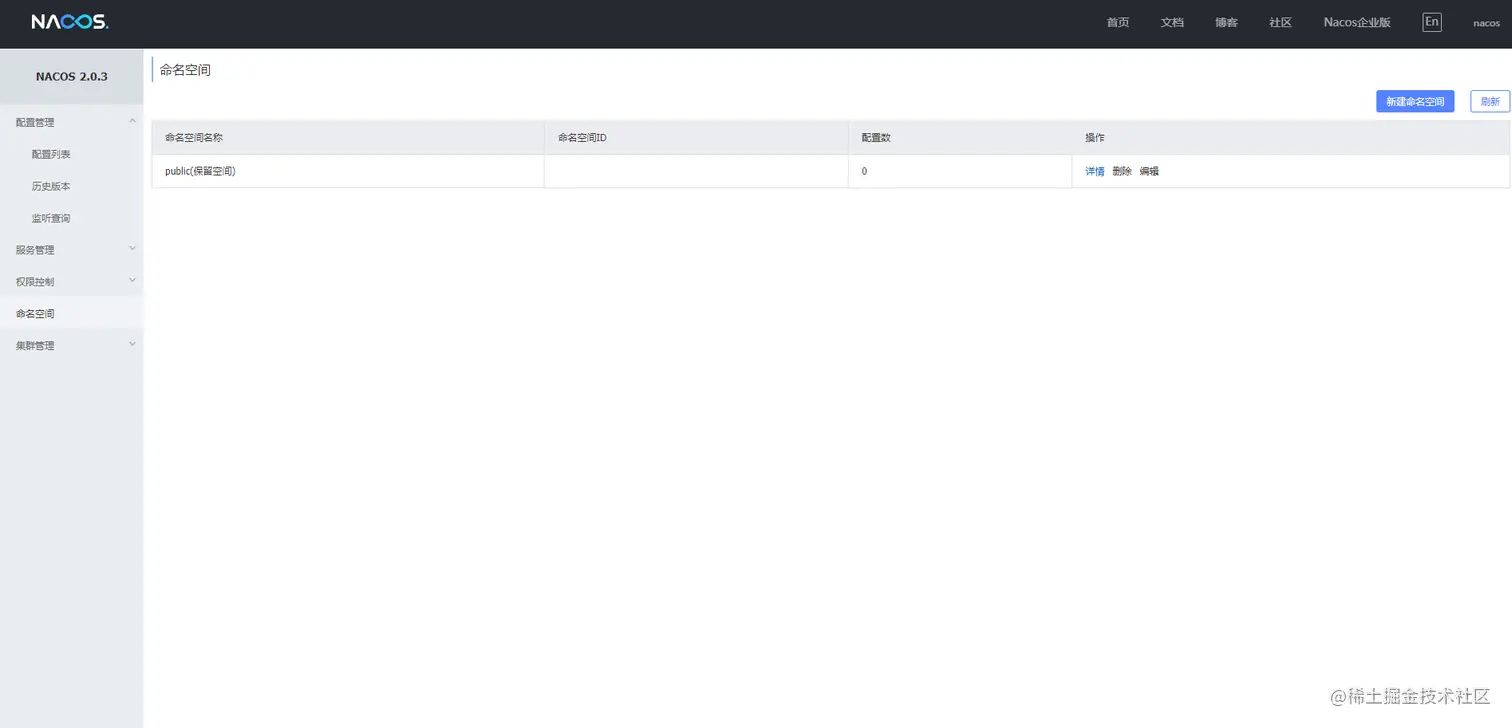
Task: Open Nacos企业版 link in header
Action: (1357, 22)
